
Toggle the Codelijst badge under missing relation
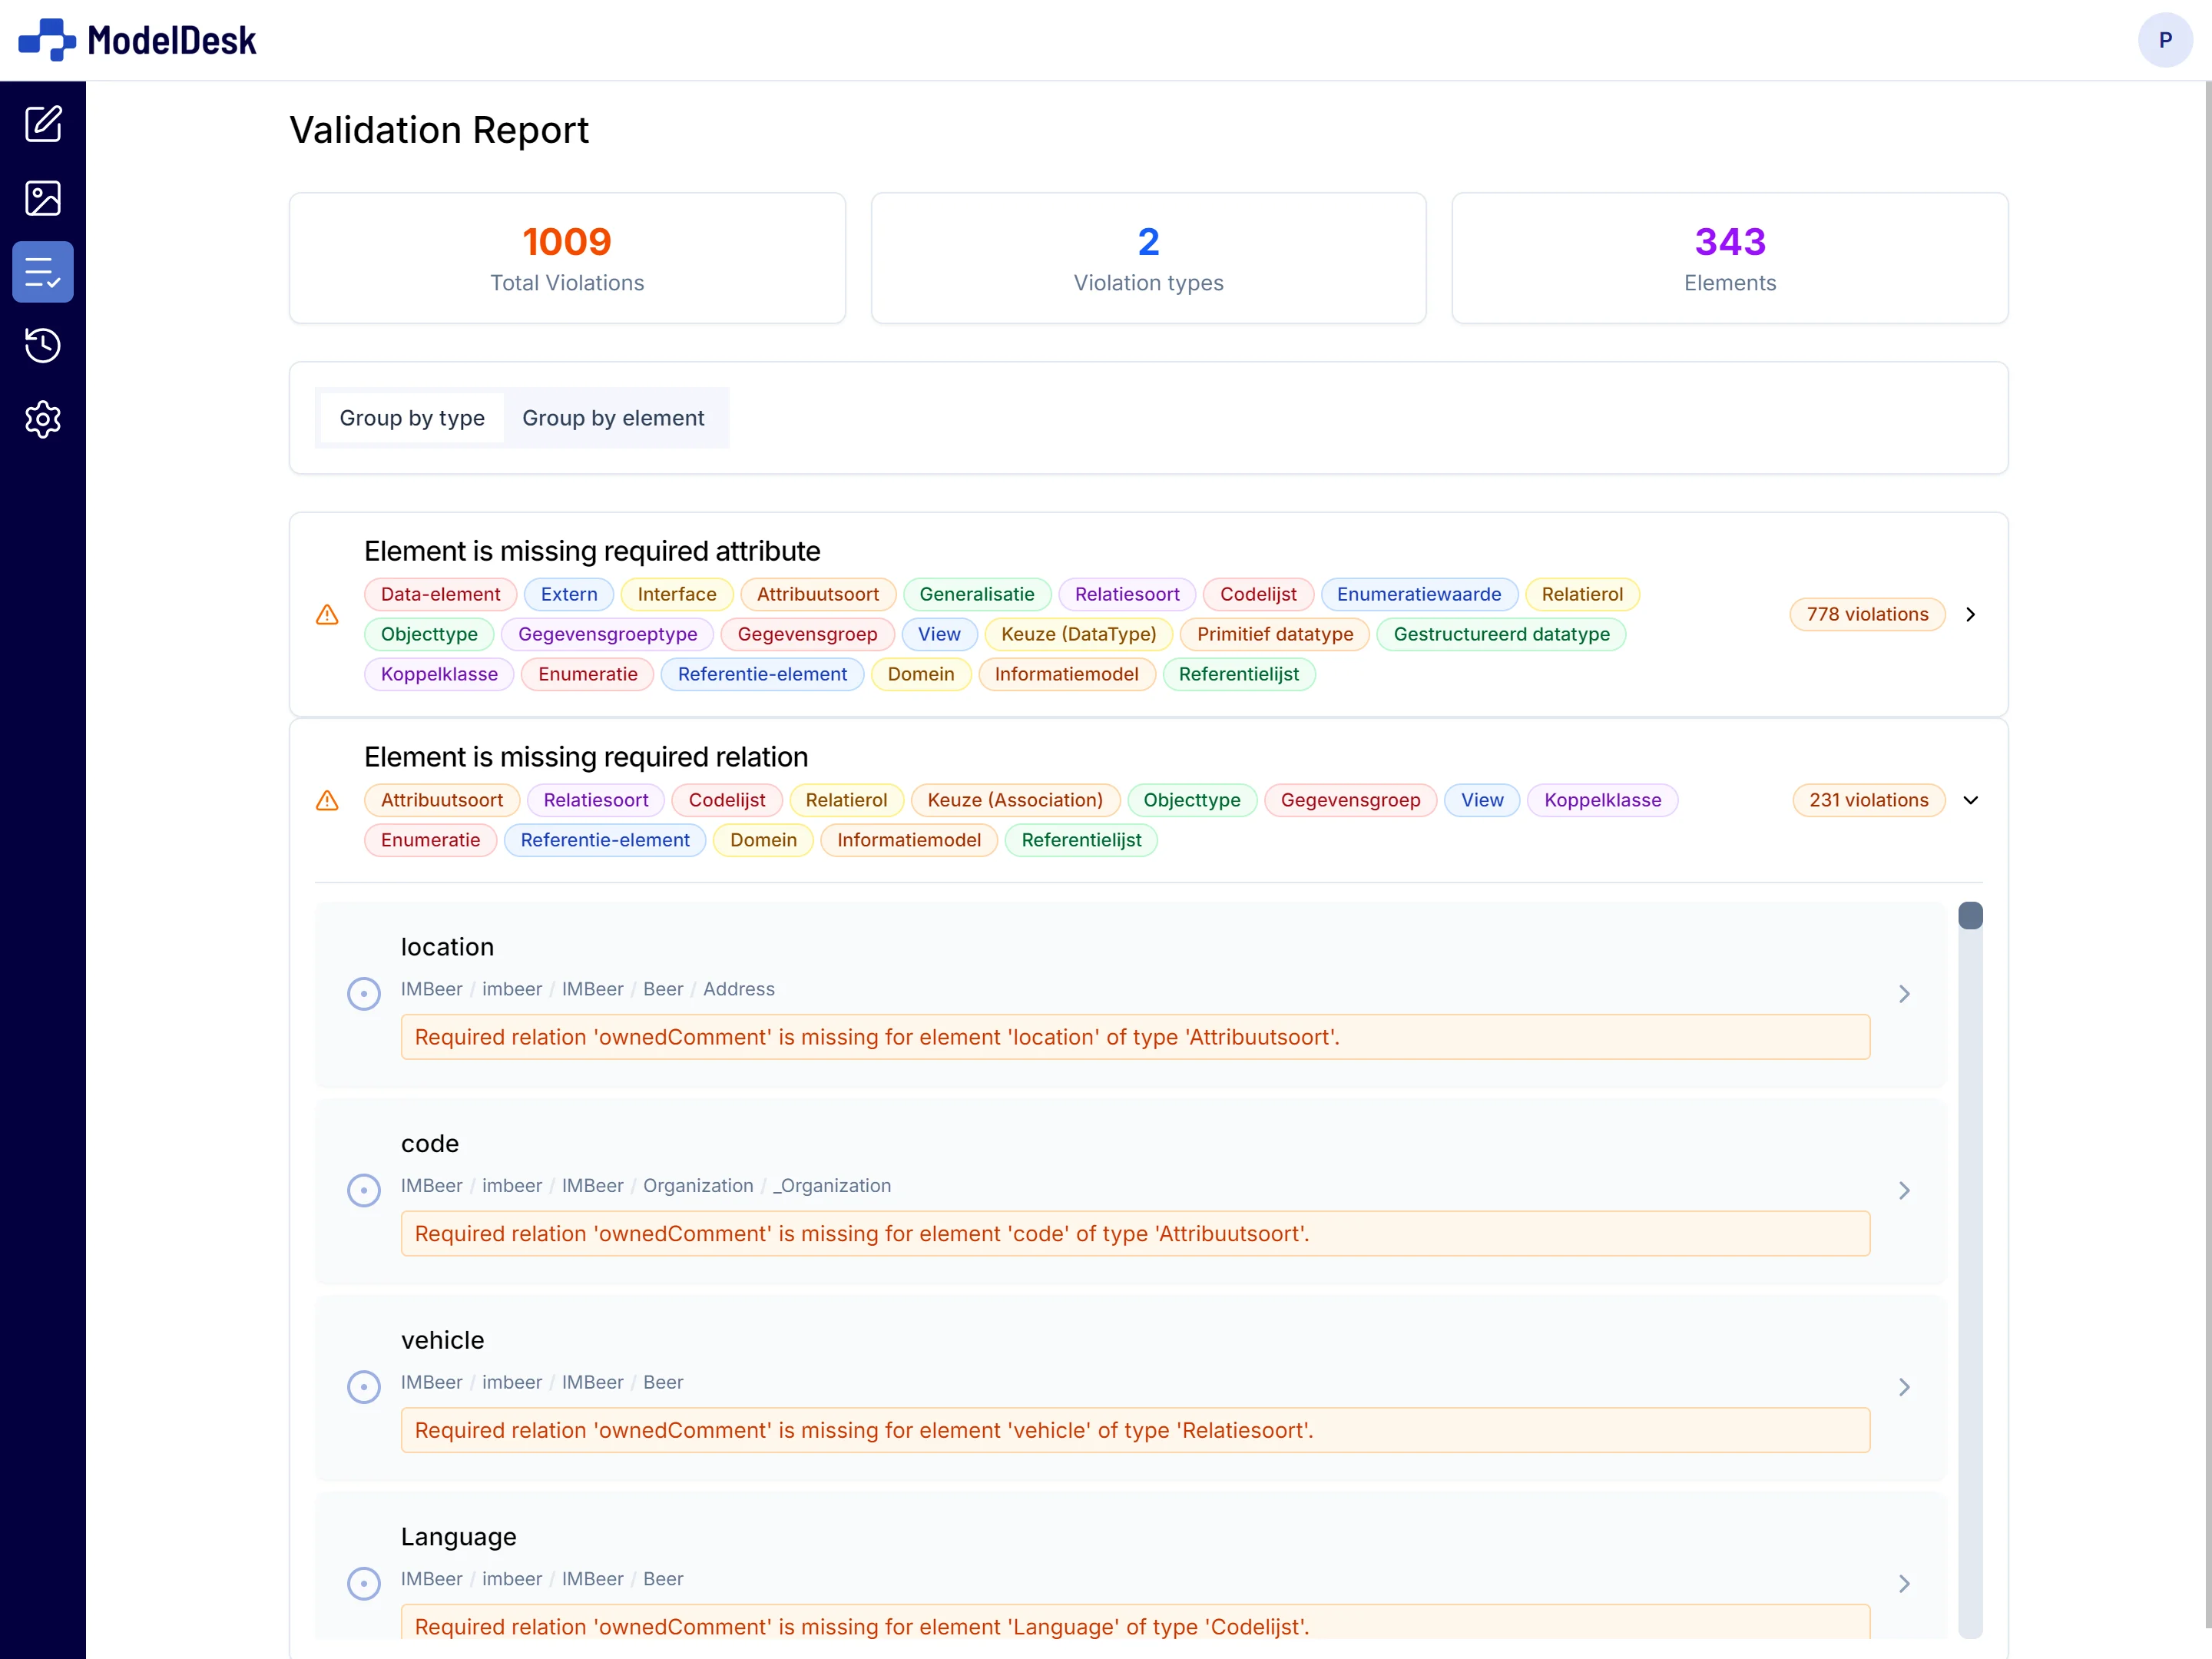(727, 800)
